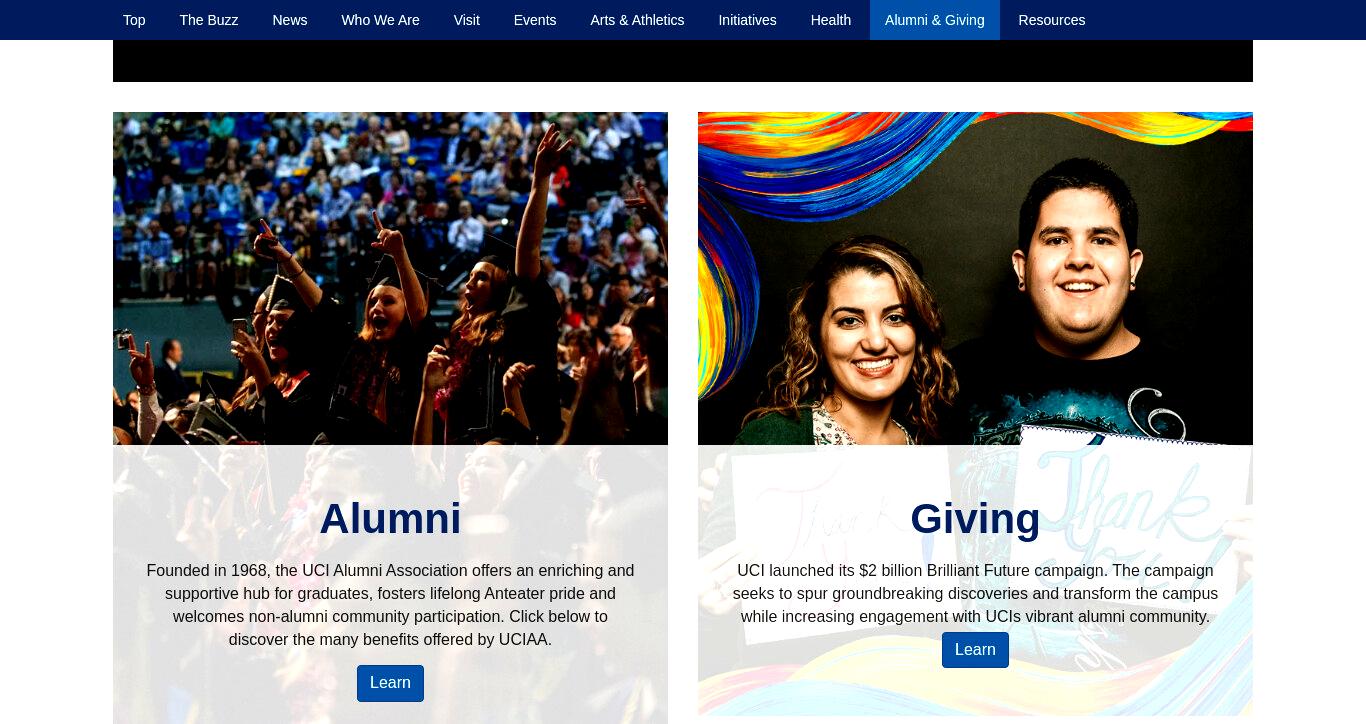The image size is (1366, 724).
Task: Open Who We Are section
Action: tap(380, 20)
